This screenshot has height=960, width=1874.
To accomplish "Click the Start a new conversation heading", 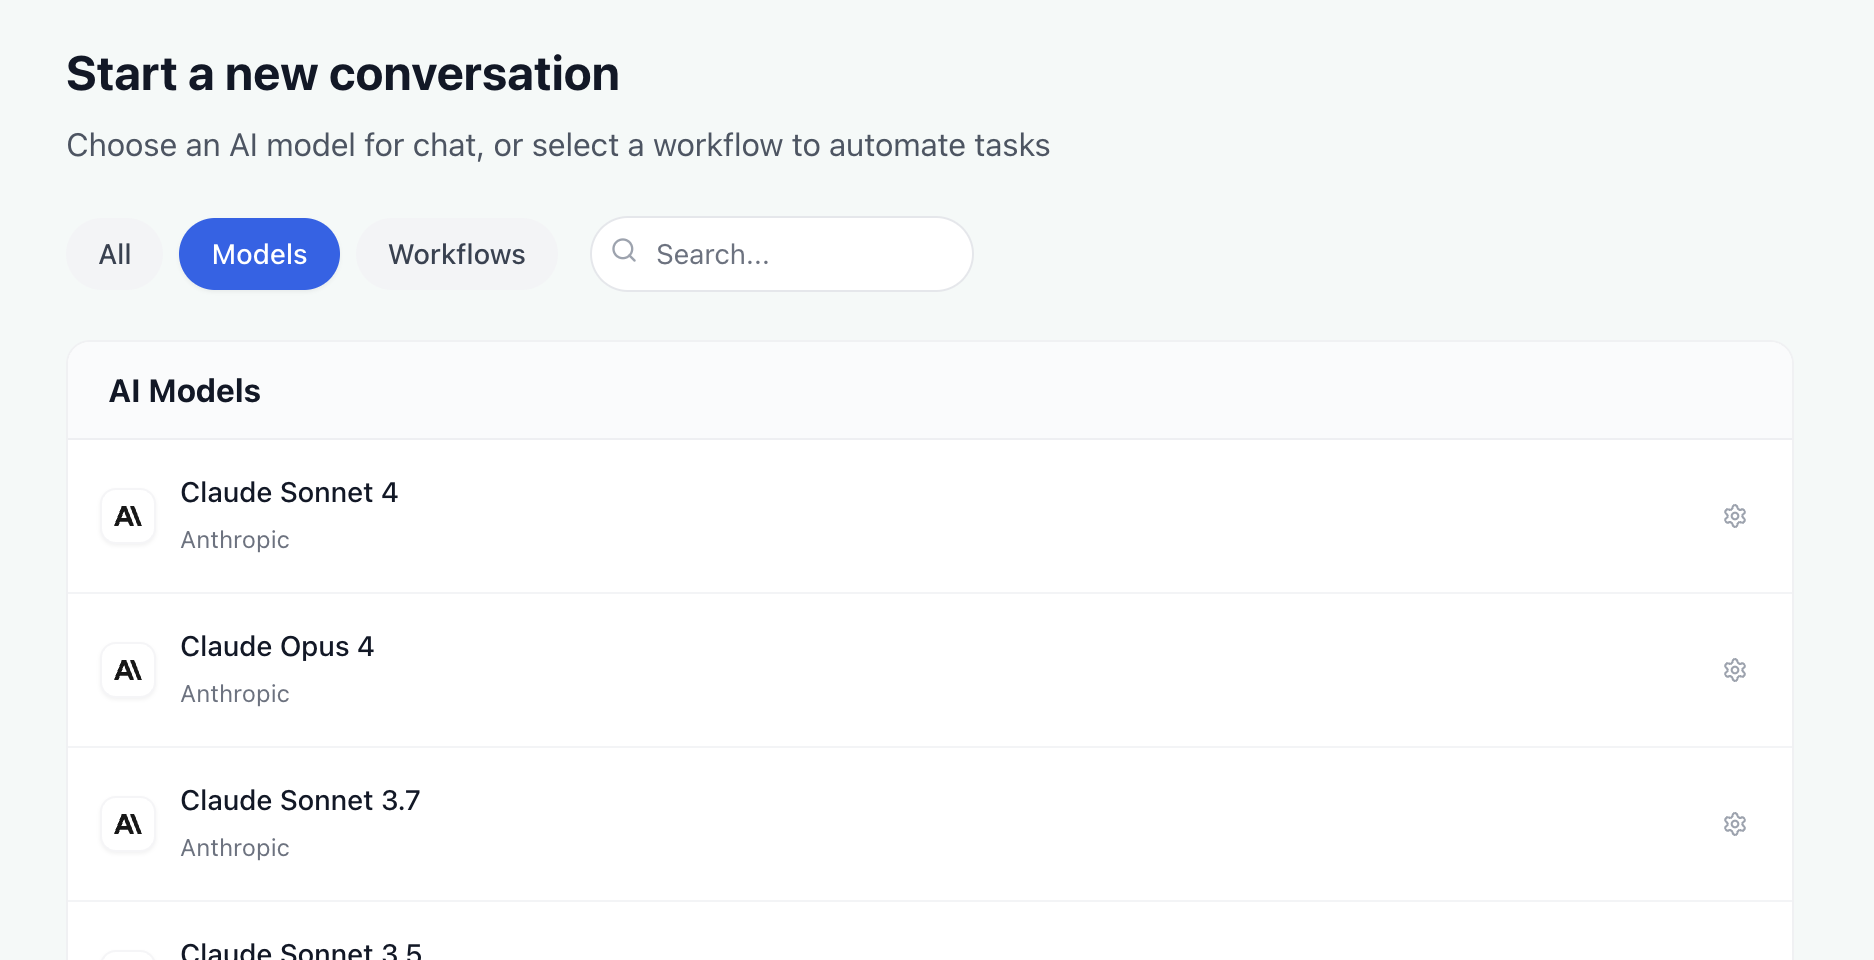I will pyautogui.click(x=343, y=72).
